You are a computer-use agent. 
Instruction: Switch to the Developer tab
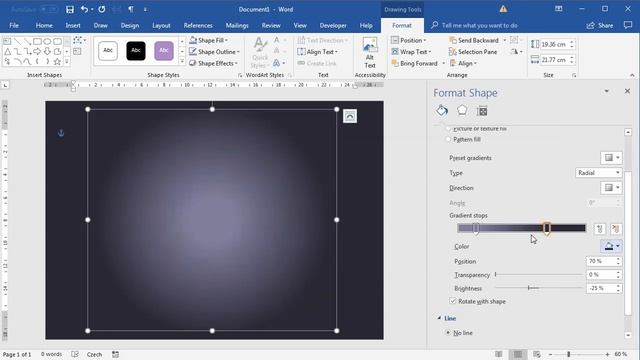(x=333, y=25)
